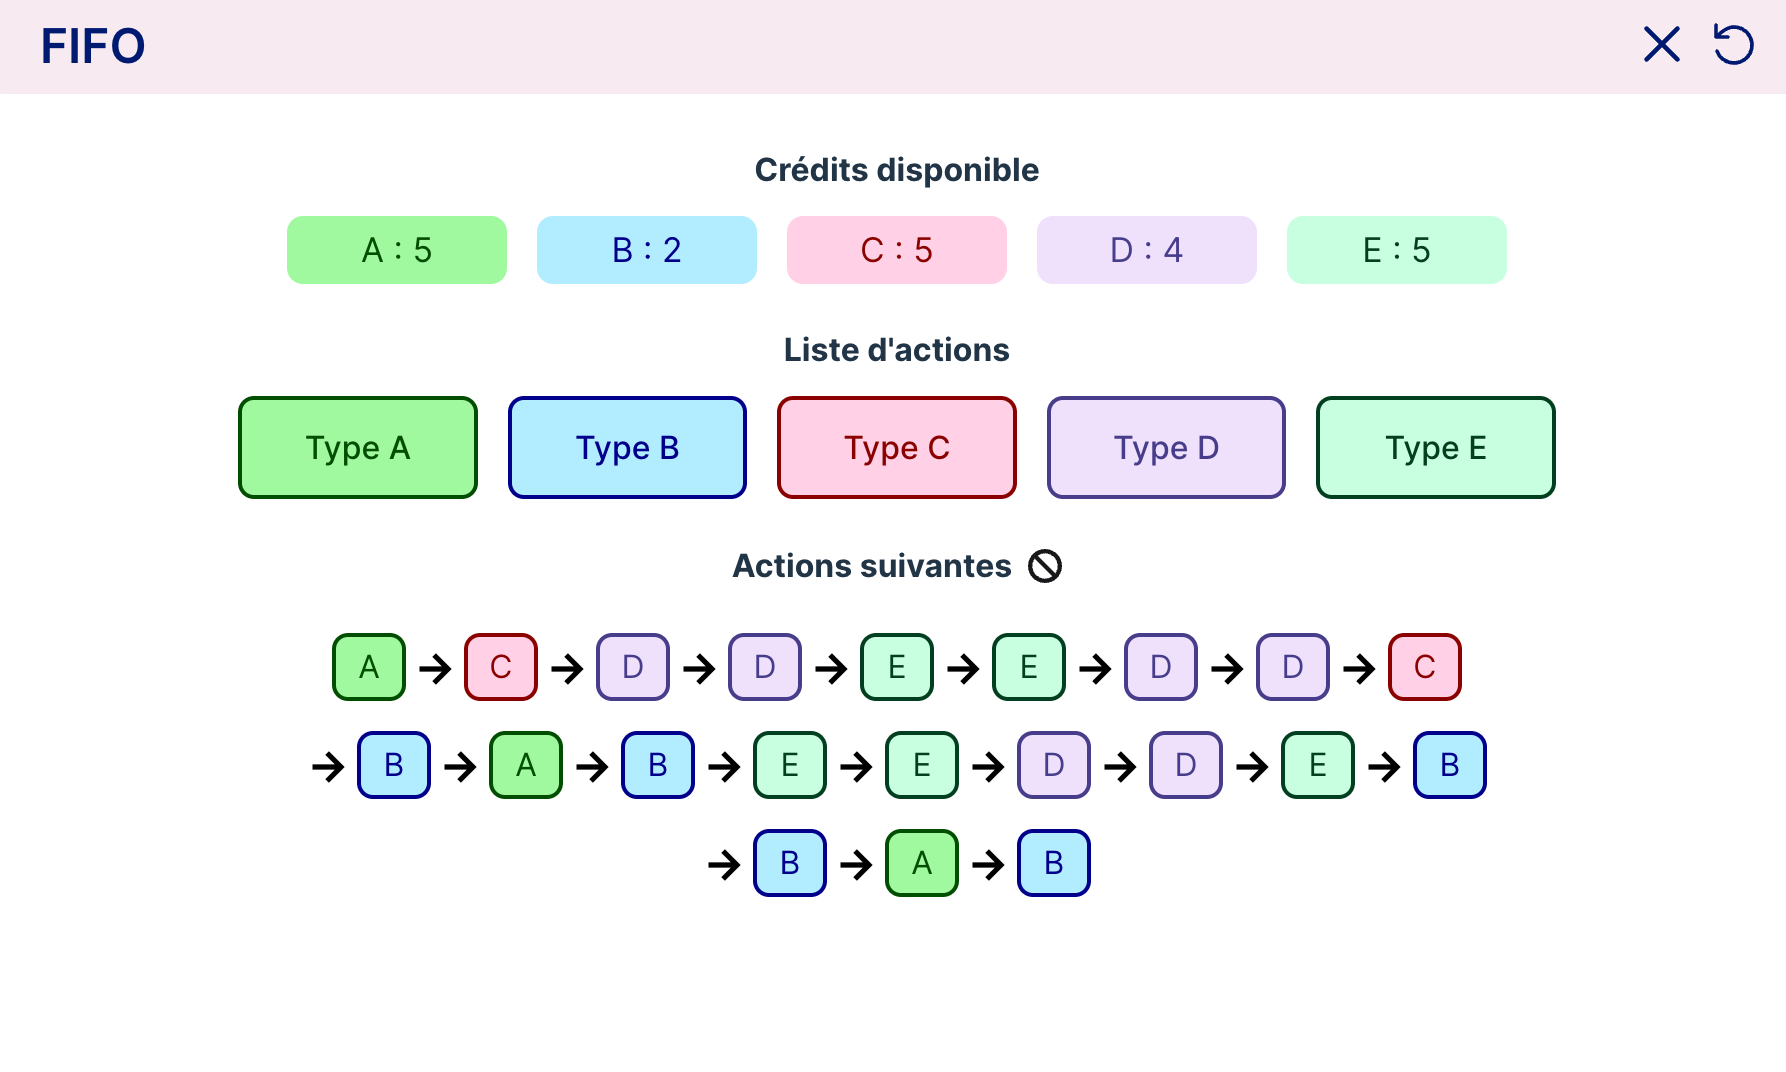The width and height of the screenshot is (1786, 1072).
Task: Click the first B tile in second row
Action: pyautogui.click(x=394, y=765)
